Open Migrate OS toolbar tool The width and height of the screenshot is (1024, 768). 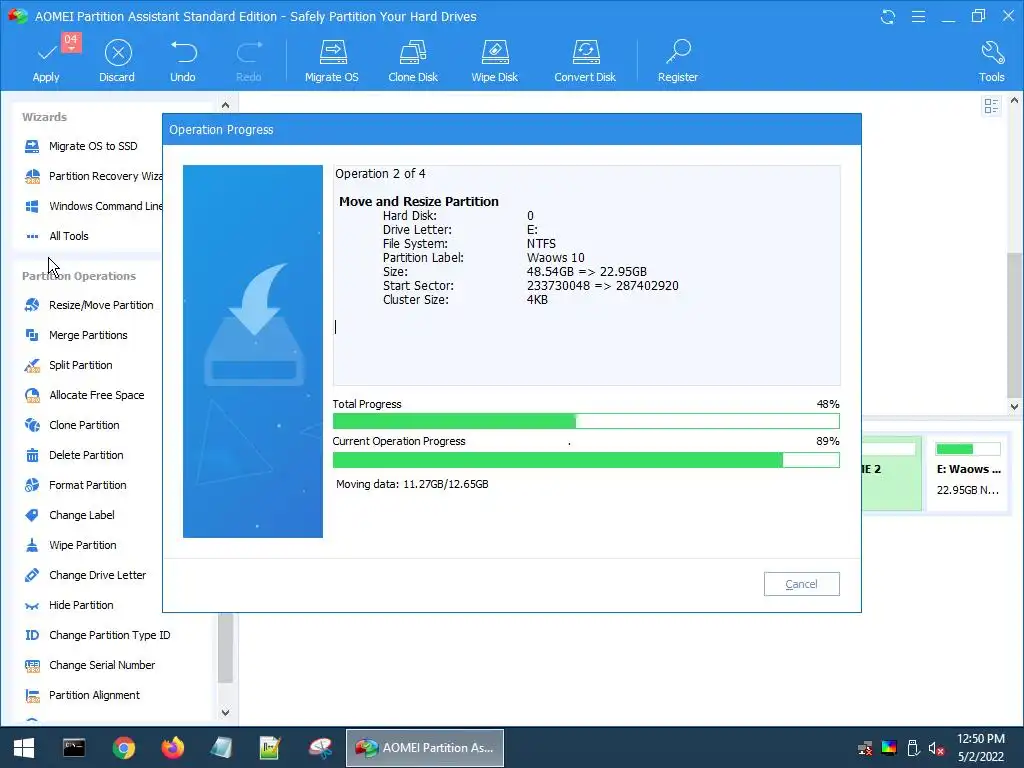click(332, 61)
